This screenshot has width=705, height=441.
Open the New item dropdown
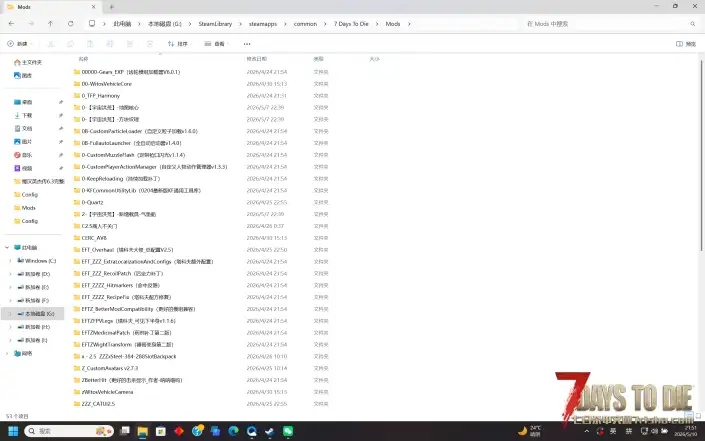tap(20, 44)
